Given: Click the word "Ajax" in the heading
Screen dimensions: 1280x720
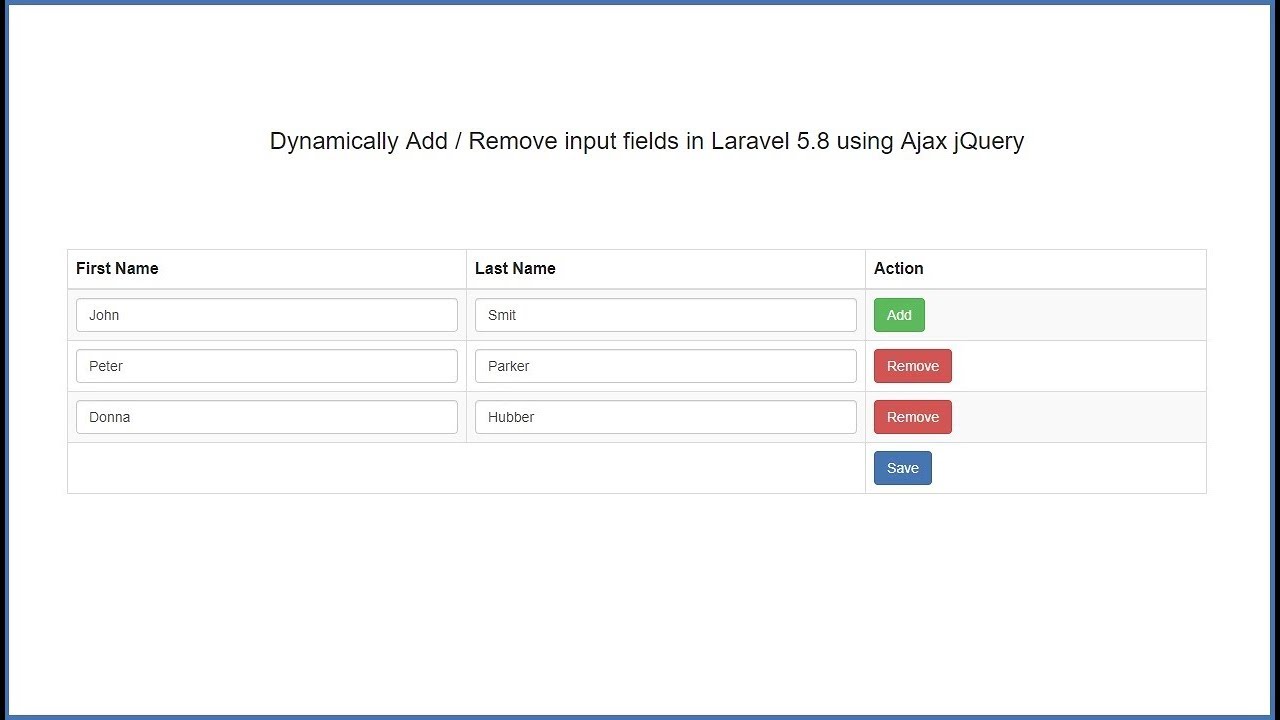Looking at the screenshot, I should [923, 141].
